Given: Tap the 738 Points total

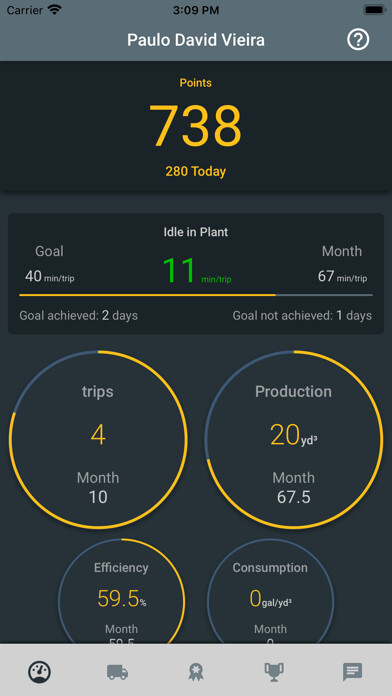Looking at the screenshot, I should pyautogui.click(x=196, y=126).
